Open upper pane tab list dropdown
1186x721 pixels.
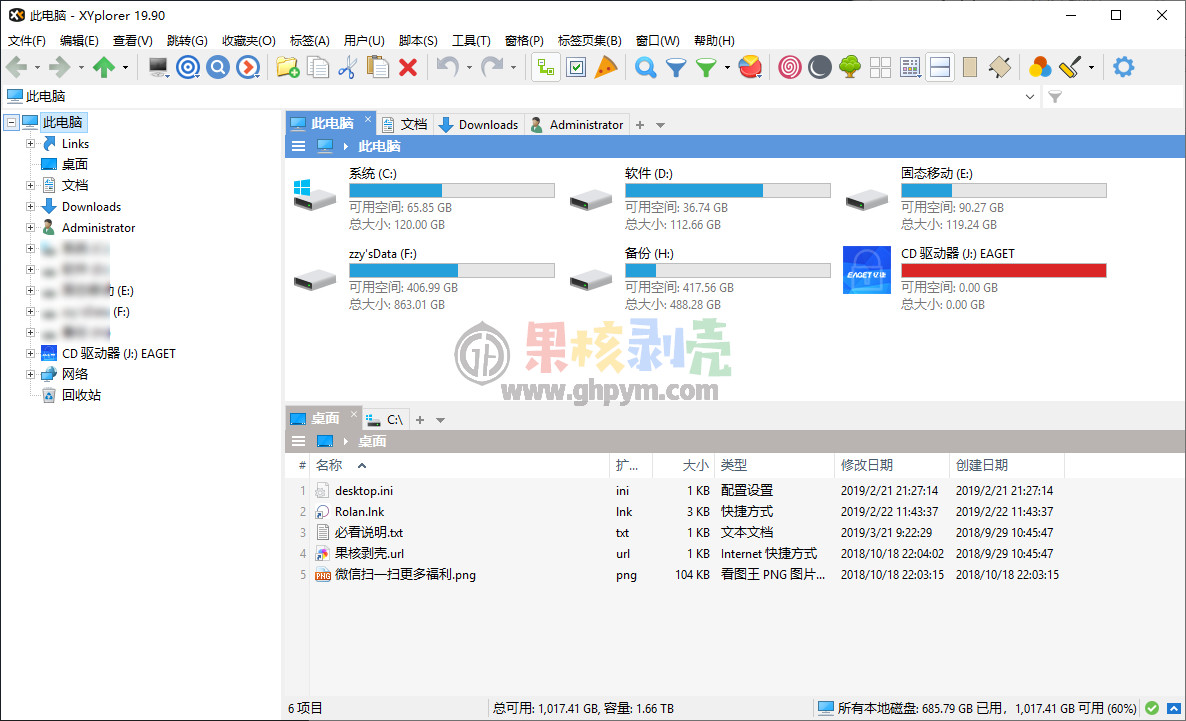point(660,125)
